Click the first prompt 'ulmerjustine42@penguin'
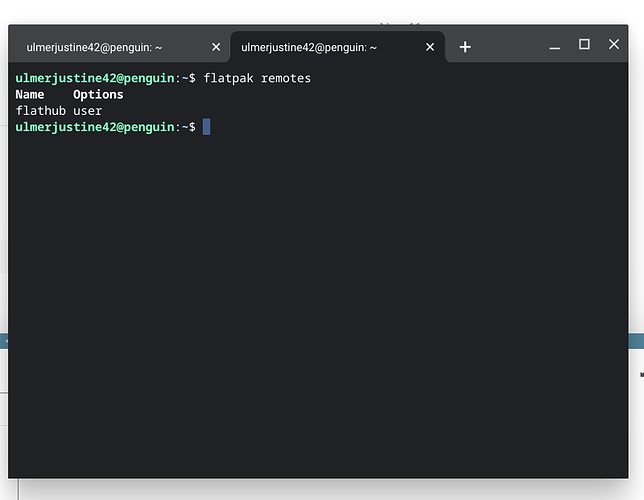This screenshot has width=644, height=500. tap(95, 78)
